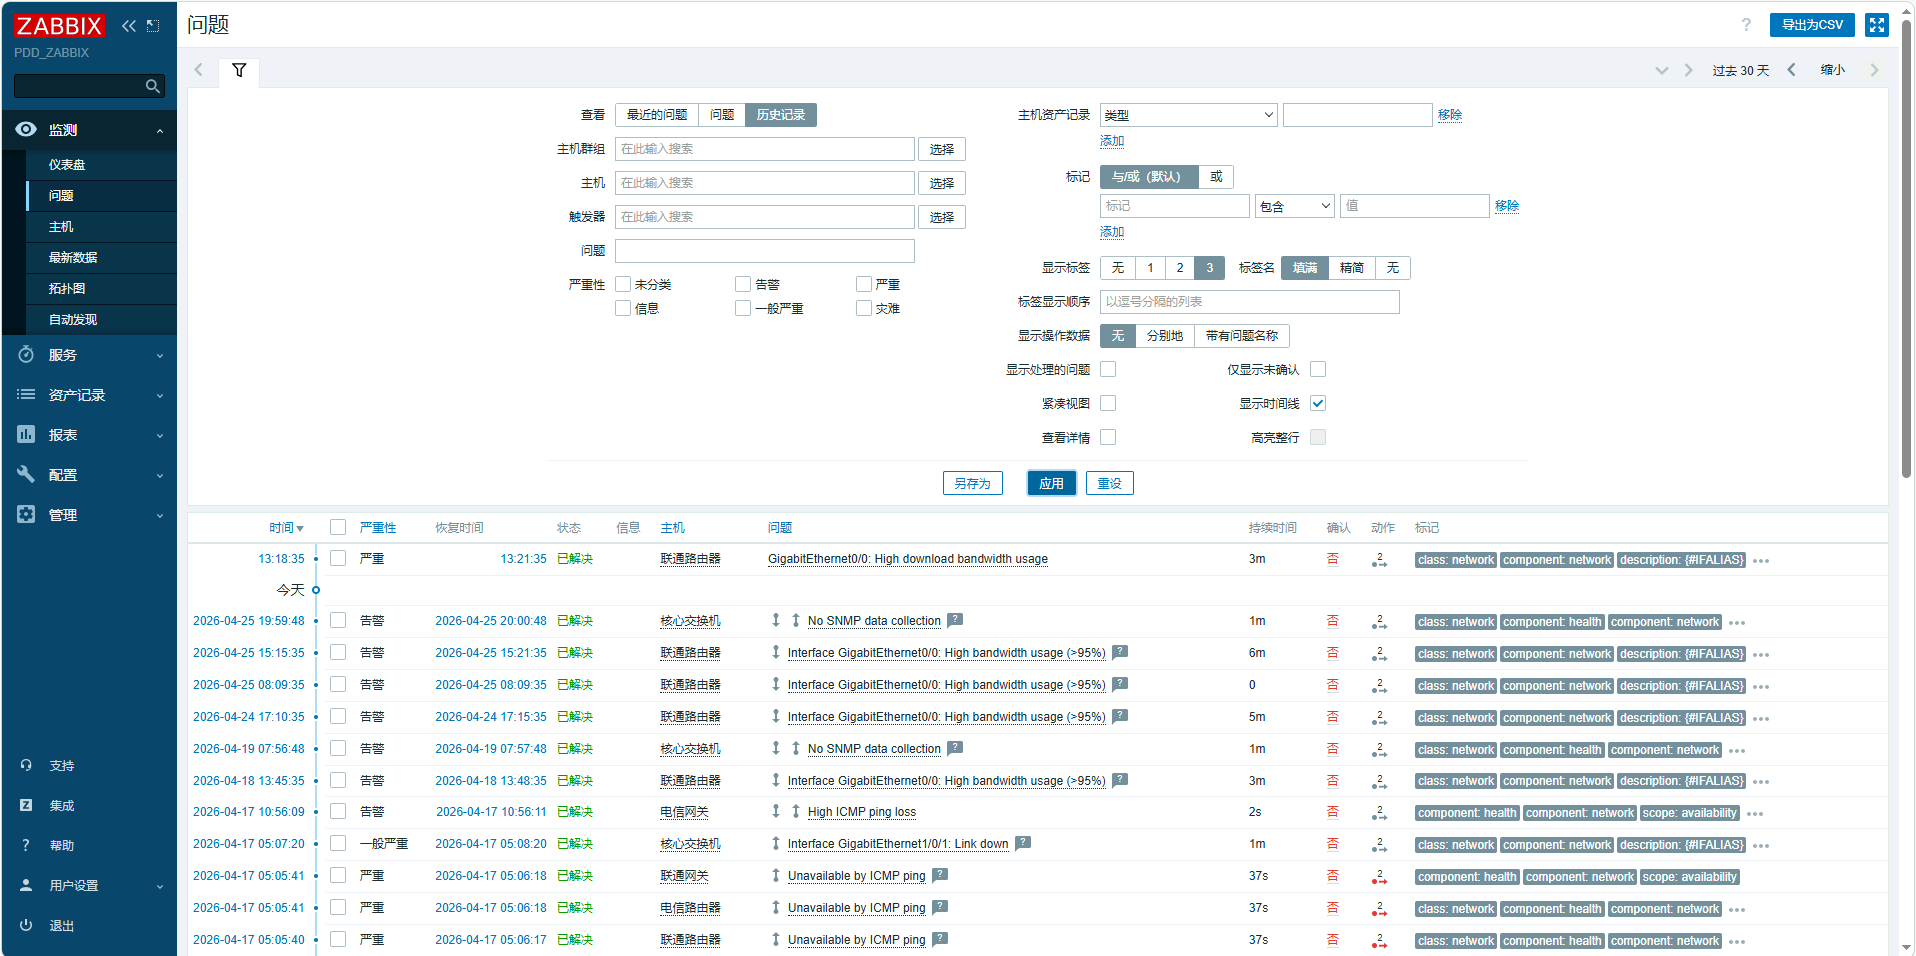The height and width of the screenshot is (956, 1916).
Task: Click the action icon for 核心交换机 Link down row
Action: tap(1379, 845)
